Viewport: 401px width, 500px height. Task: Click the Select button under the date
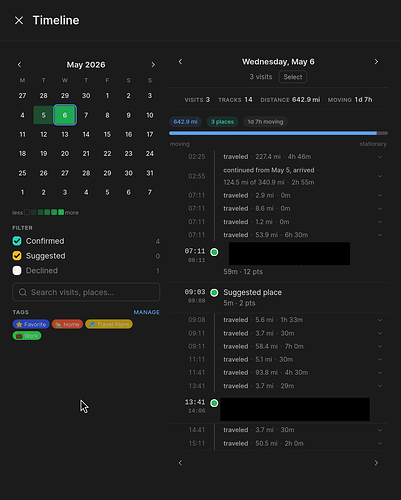tap(293, 77)
